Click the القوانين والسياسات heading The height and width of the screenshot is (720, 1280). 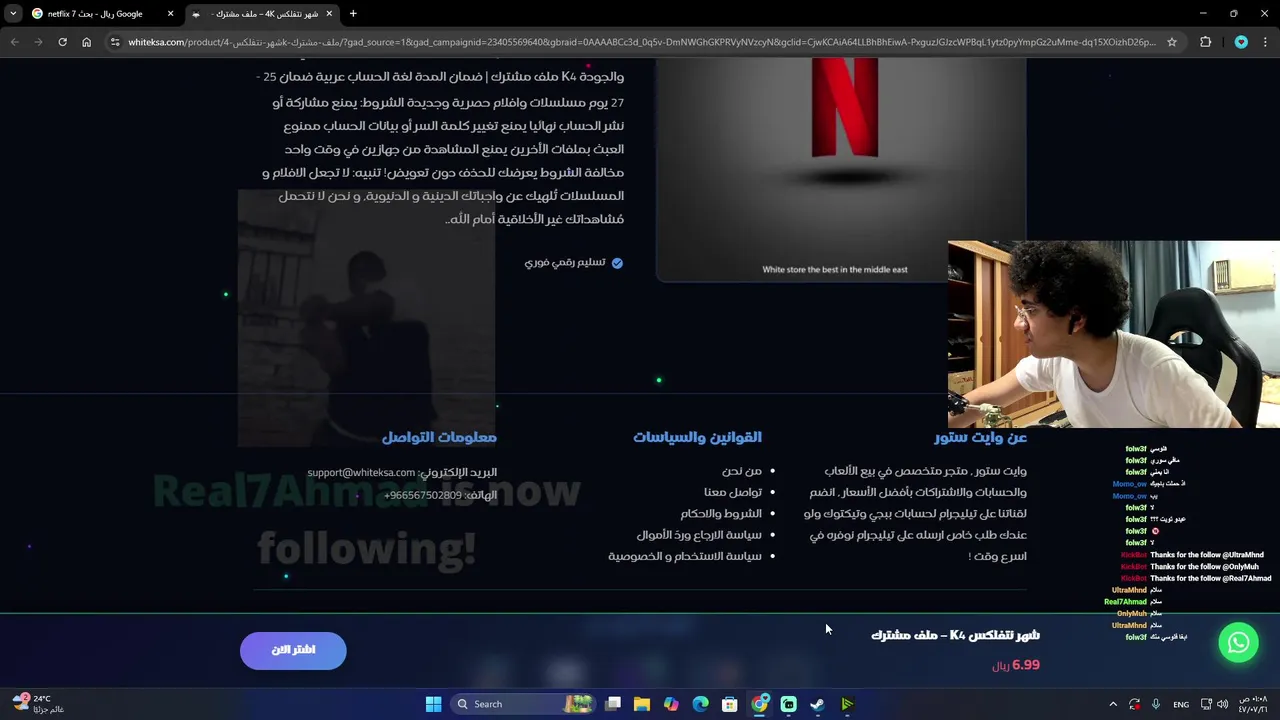tap(697, 437)
